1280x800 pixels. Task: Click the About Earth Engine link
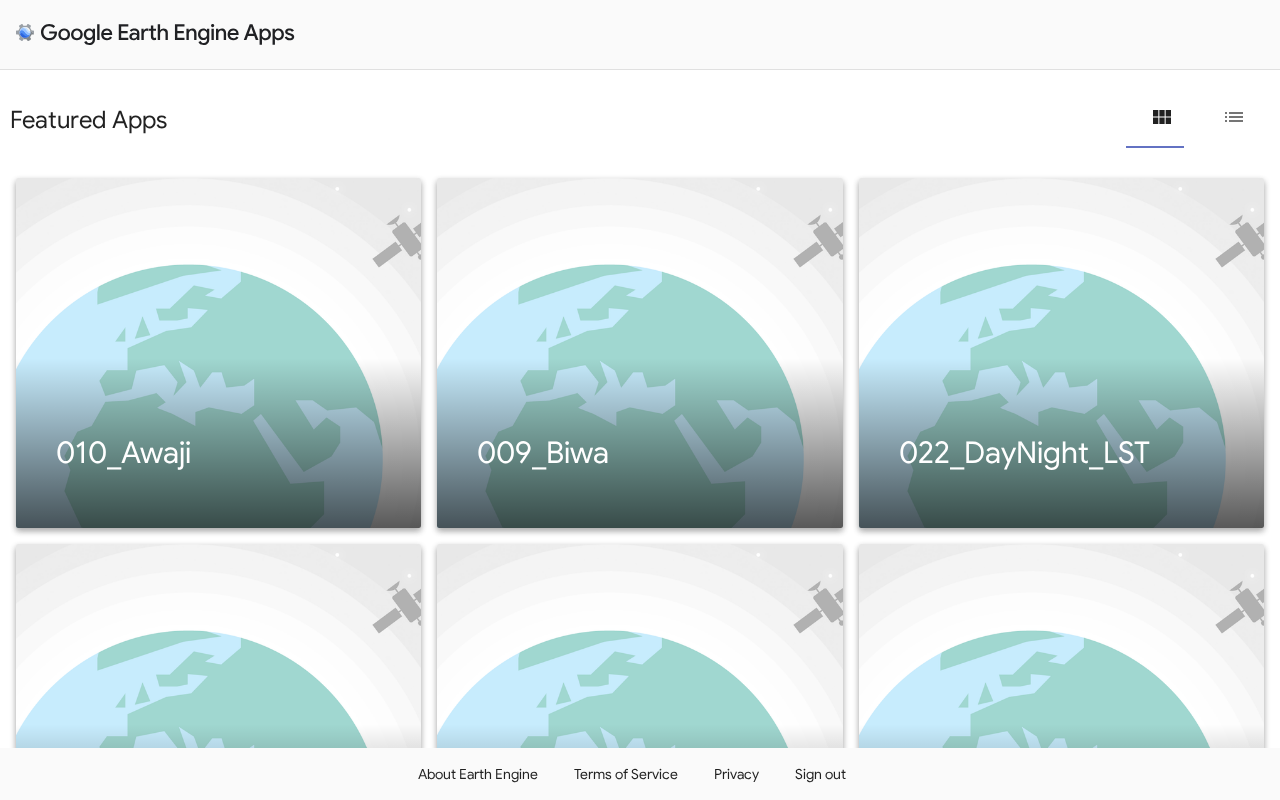(478, 774)
